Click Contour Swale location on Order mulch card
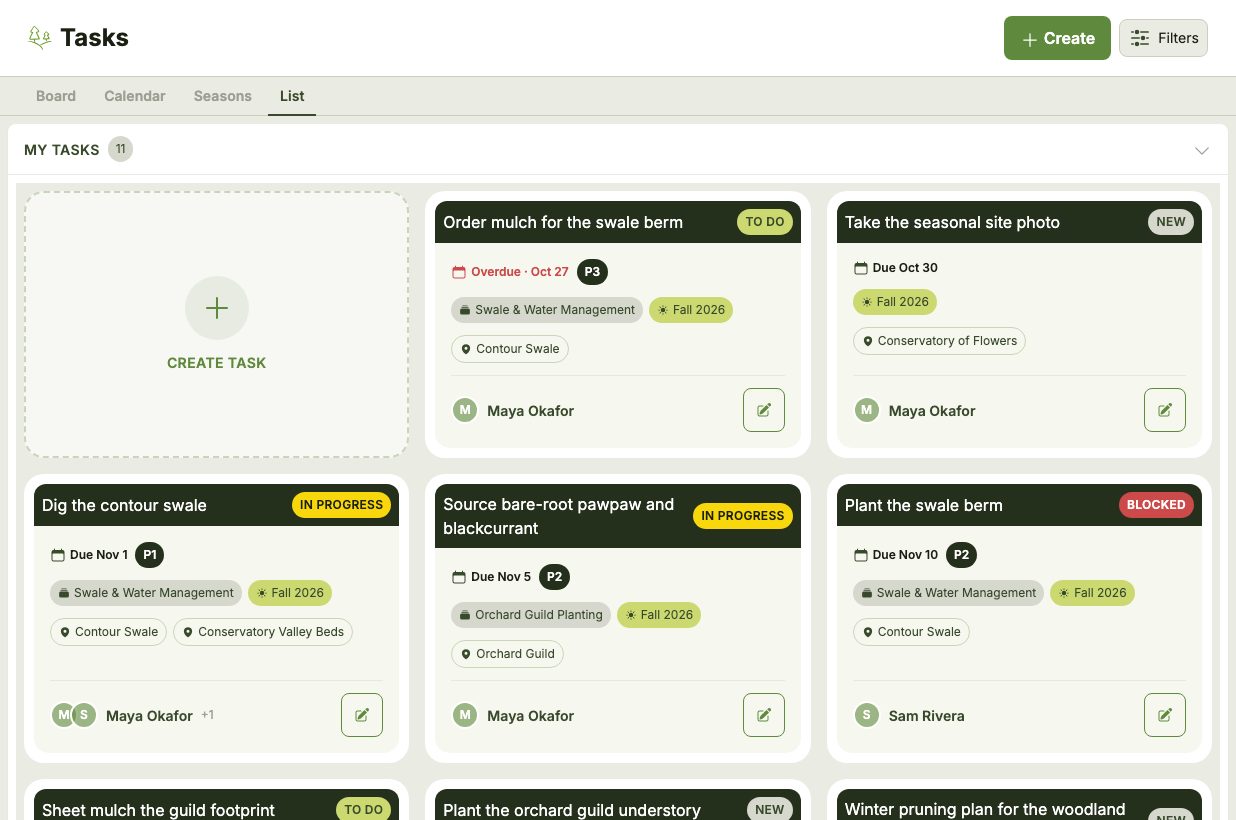Image resolution: width=1236 pixels, height=820 pixels. click(x=510, y=349)
